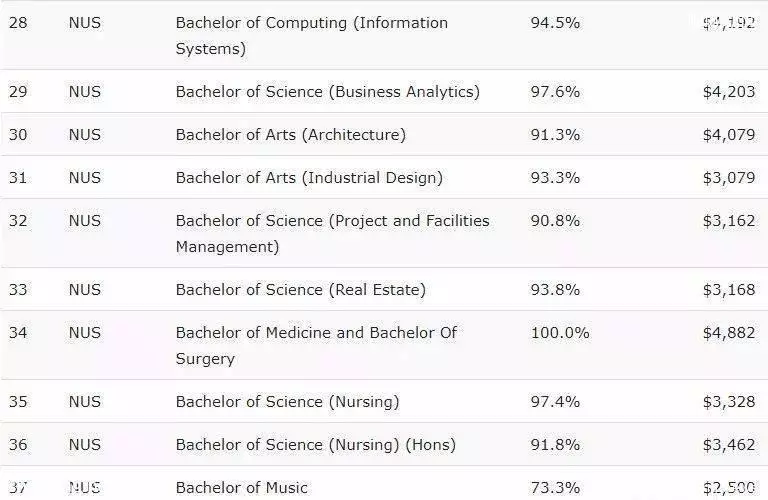Select Bachelor of Arts (Industrial Design) entry
Screen dimensions: 768x500
(x=309, y=177)
